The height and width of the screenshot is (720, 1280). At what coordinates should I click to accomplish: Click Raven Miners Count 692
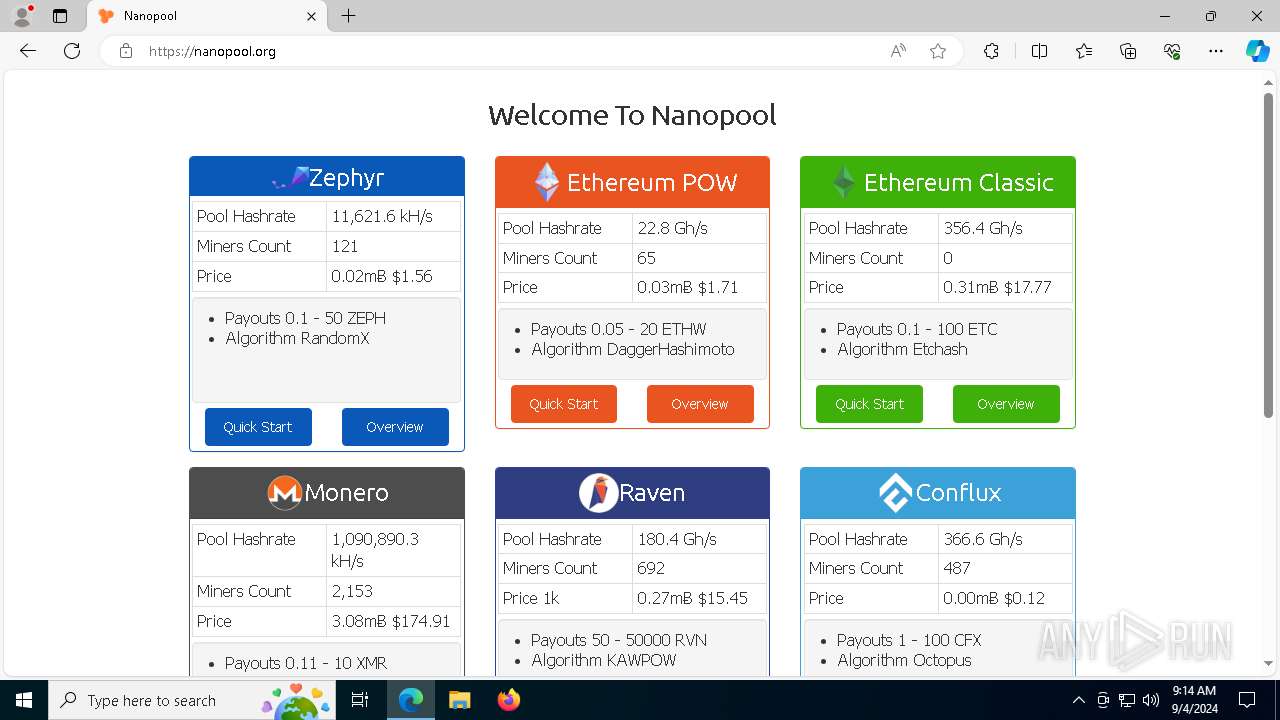[651, 568]
